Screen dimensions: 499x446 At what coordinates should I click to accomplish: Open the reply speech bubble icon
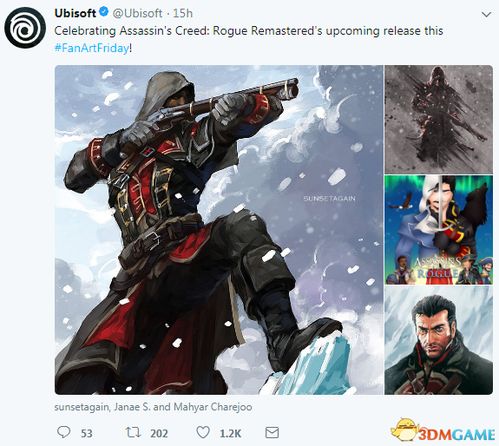(64, 432)
